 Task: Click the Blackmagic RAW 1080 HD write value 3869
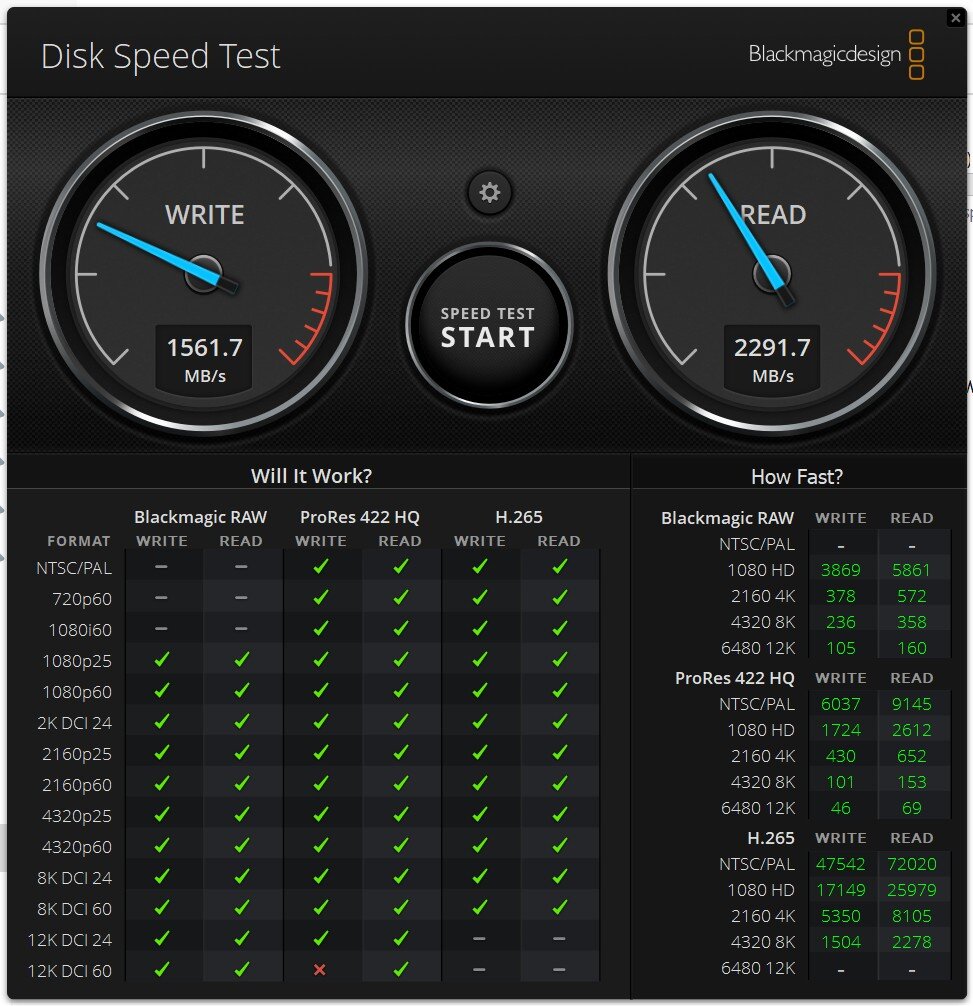click(840, 570)
